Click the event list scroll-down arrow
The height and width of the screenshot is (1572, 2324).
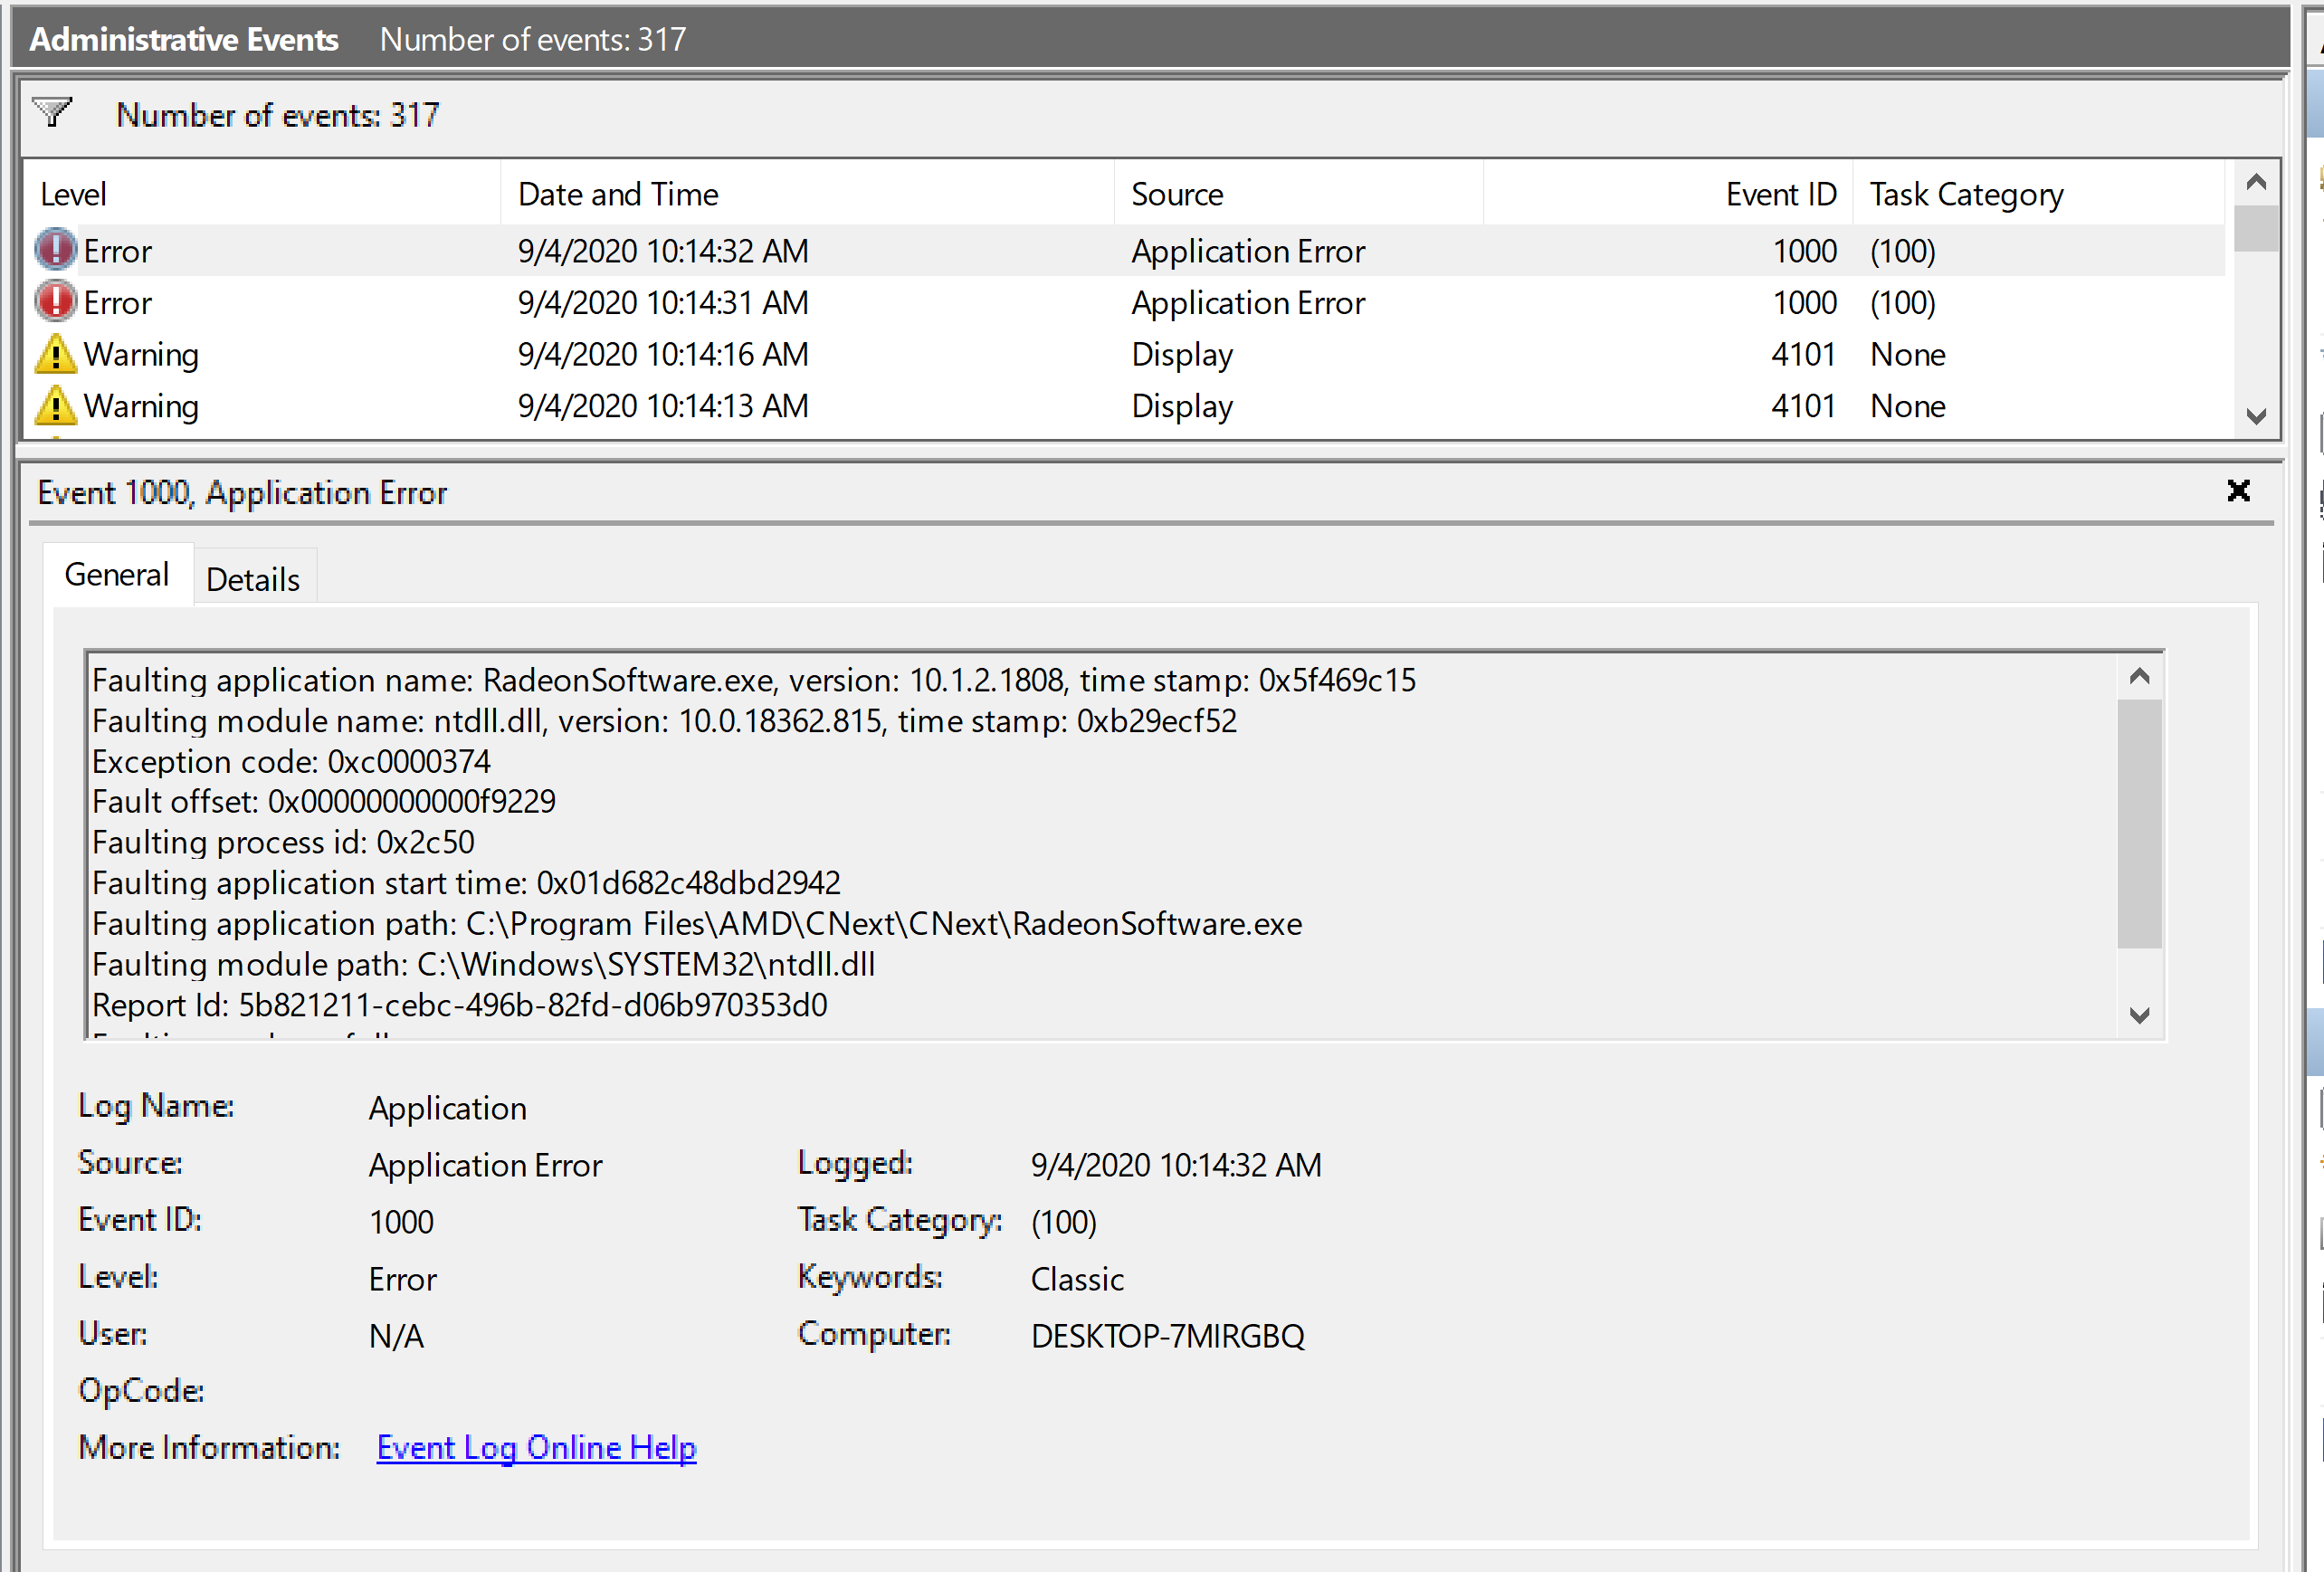[x=2256, y=416]
